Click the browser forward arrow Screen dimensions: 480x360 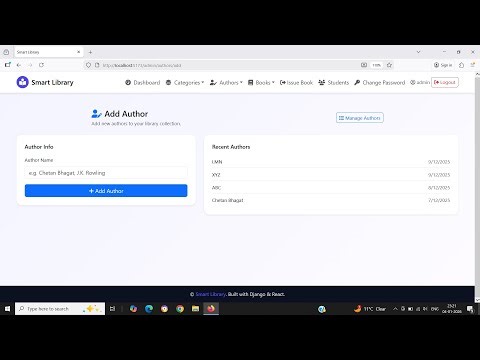[x=30, y=65]
